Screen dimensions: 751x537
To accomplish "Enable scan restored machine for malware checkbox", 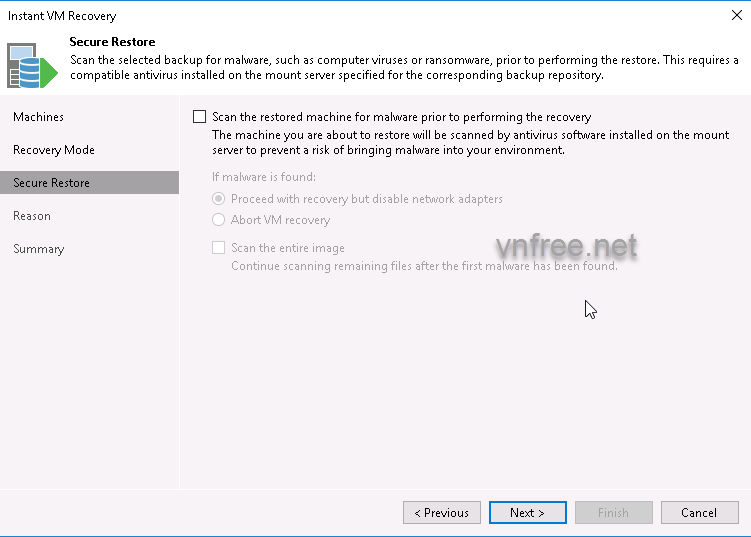I will click(x=199, y=117).
